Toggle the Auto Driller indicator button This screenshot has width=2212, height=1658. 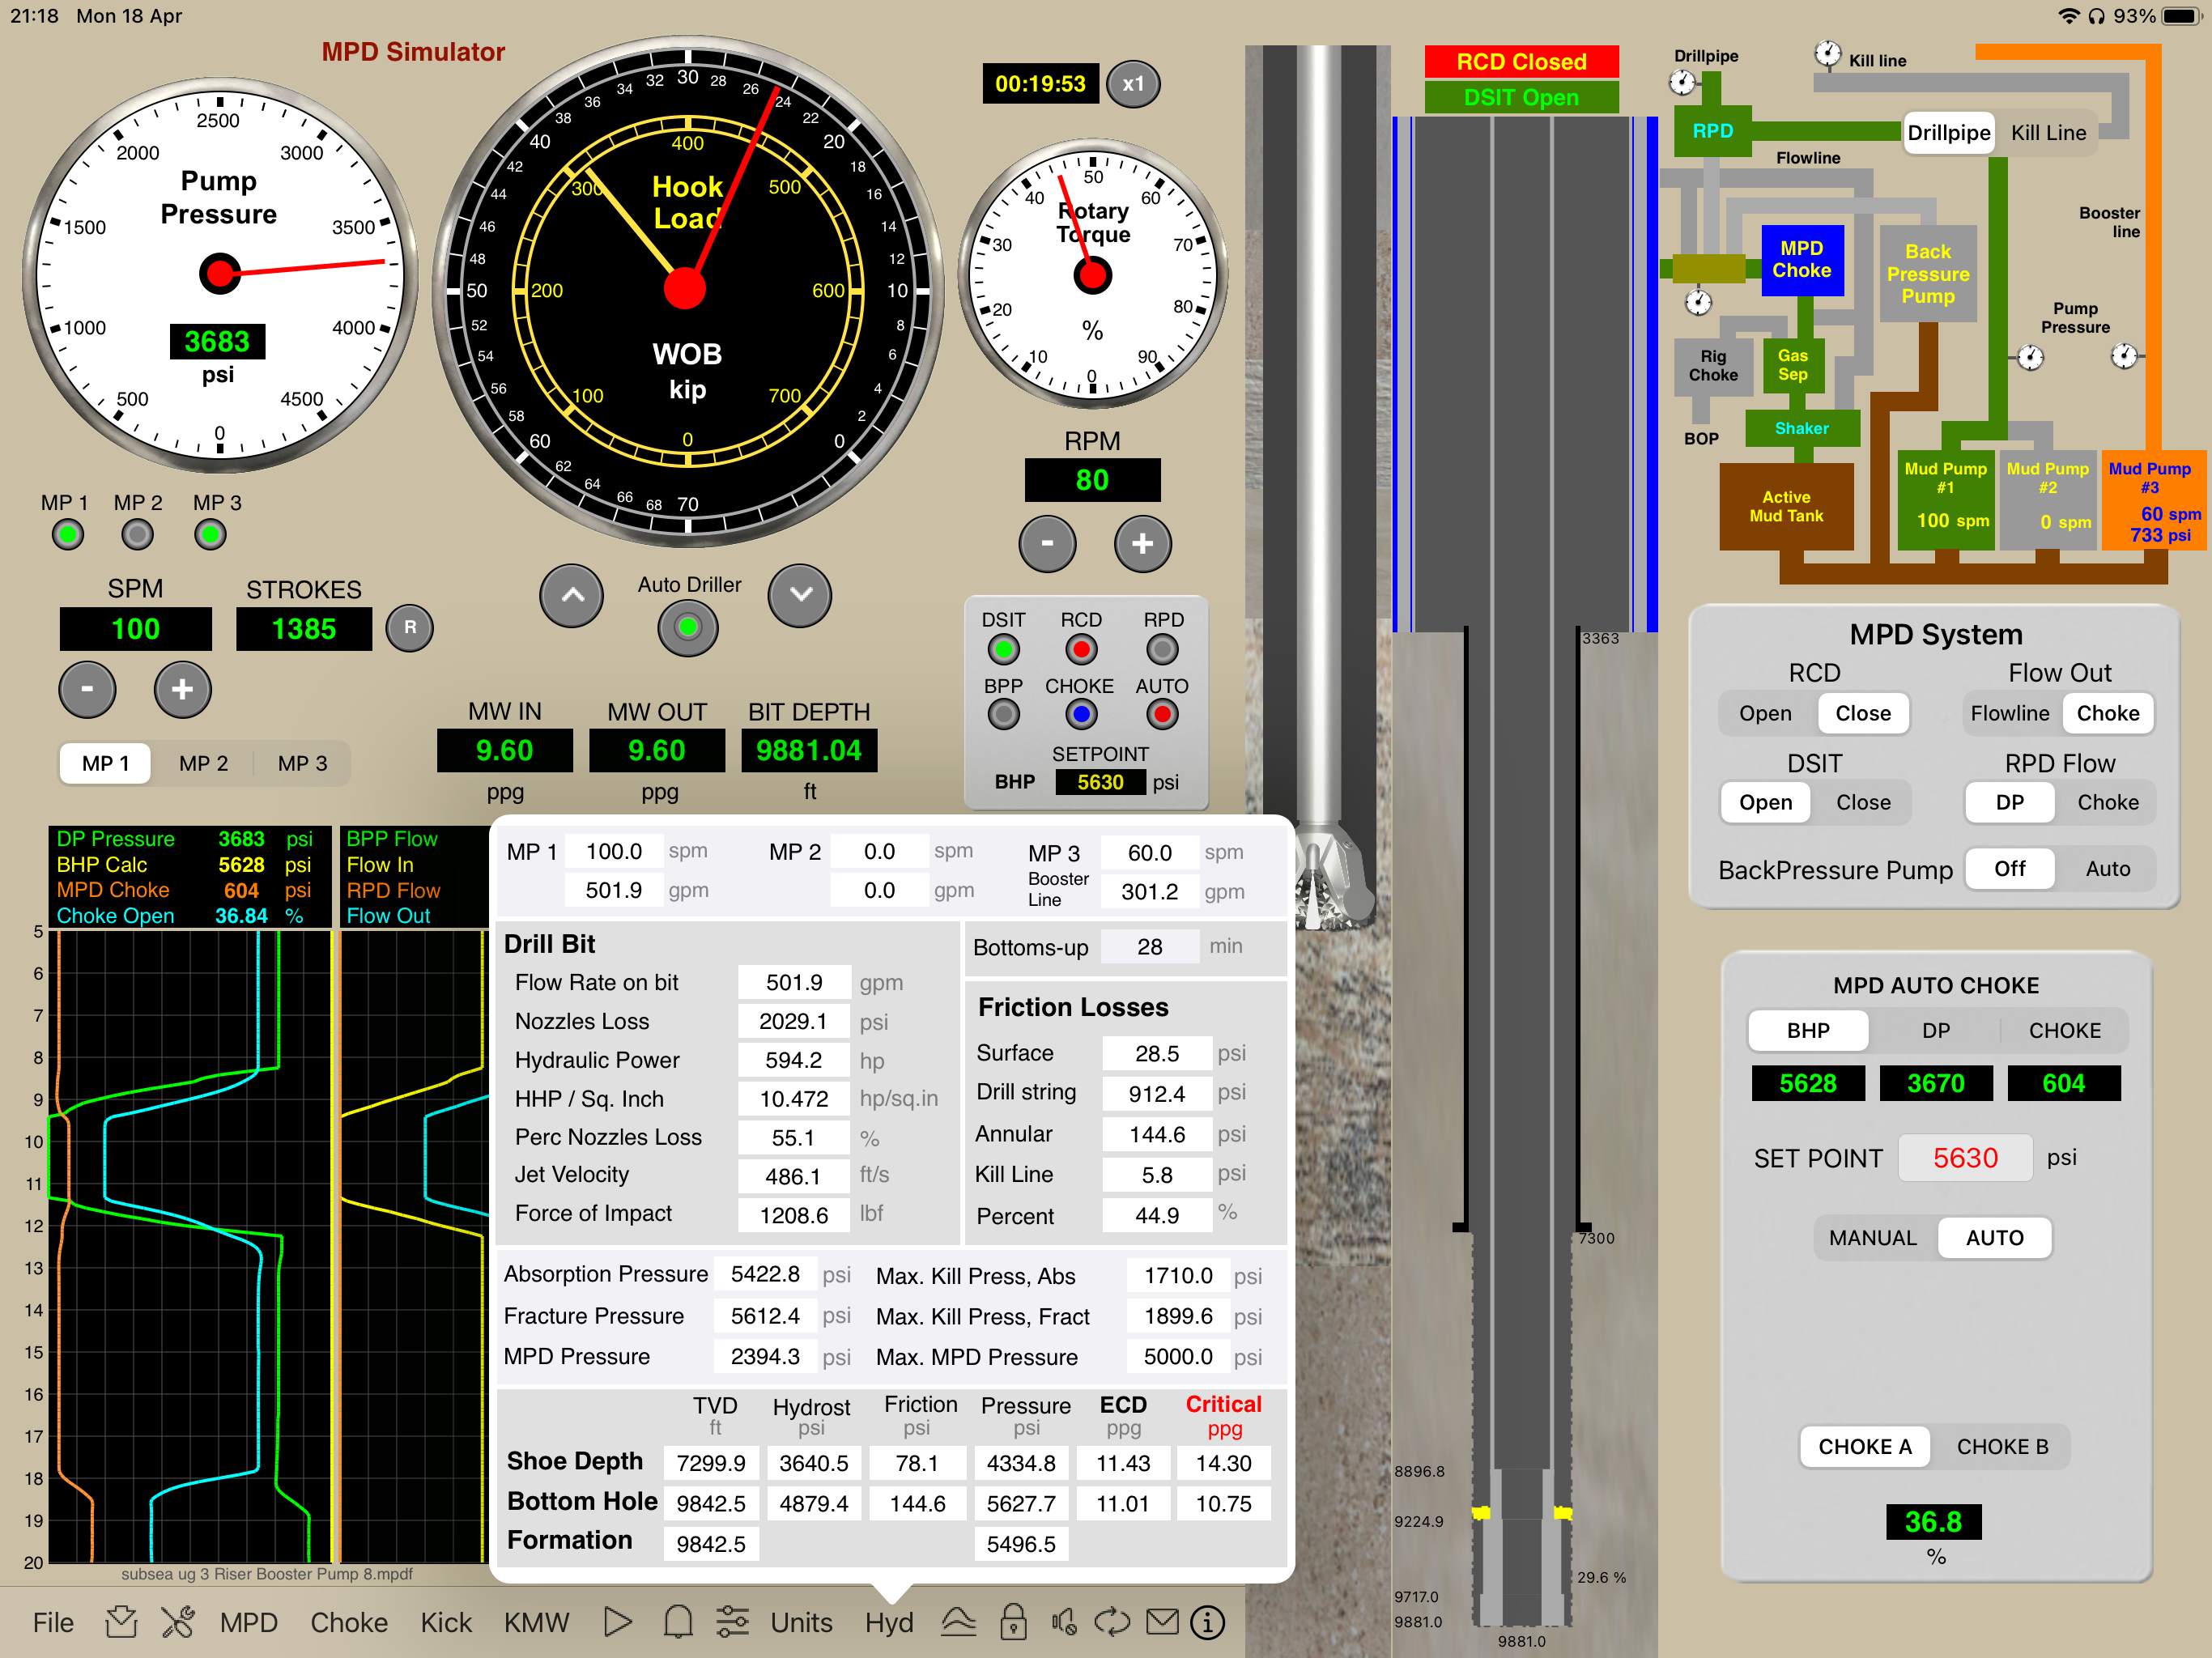(x=688, y=628)
